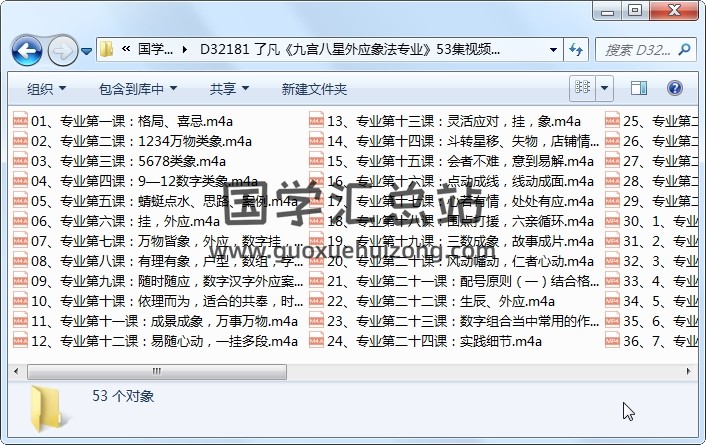Screen dimensions: 706x445
Task: Click the help question mark icon
Action: 674,89
